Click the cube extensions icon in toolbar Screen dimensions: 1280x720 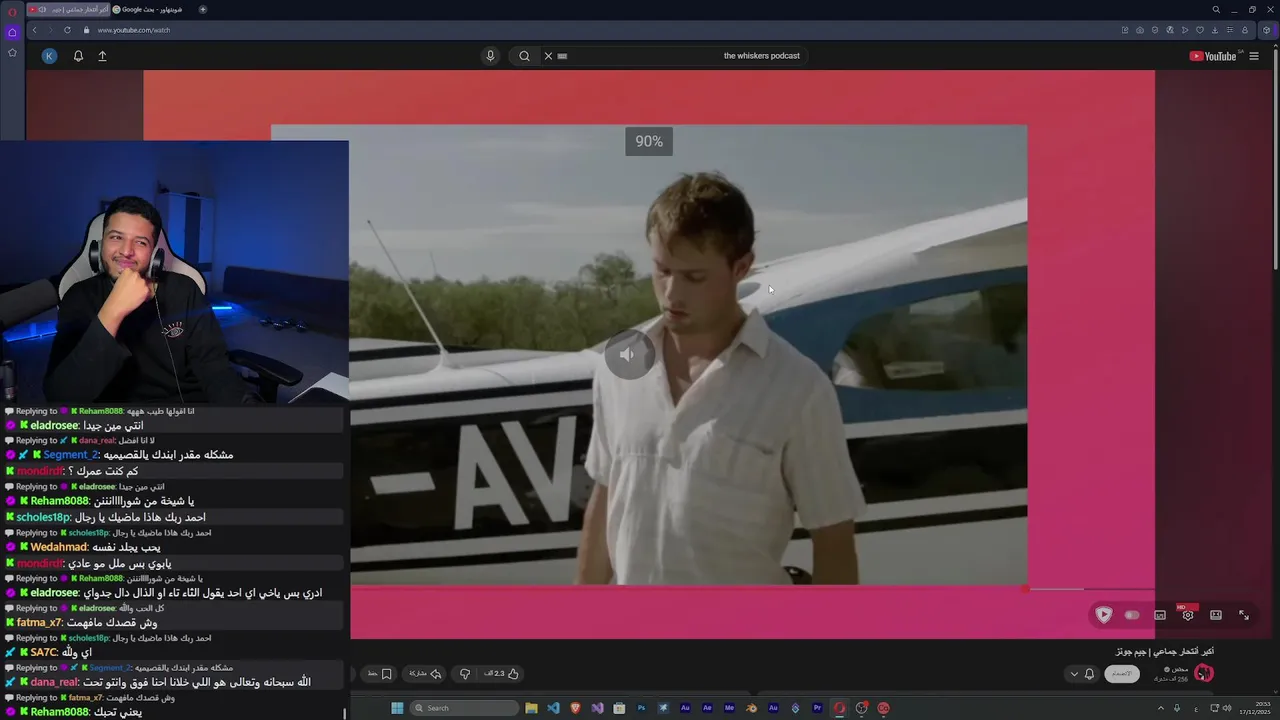[x=1267, y=30]
